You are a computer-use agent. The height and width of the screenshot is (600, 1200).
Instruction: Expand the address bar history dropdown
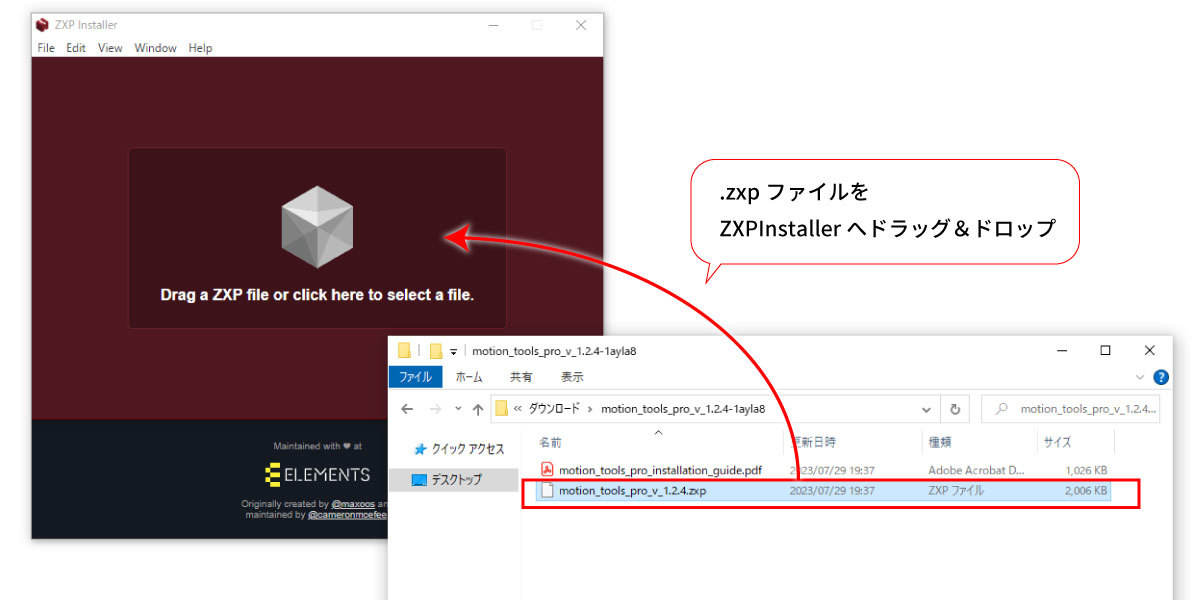(926, 409)
